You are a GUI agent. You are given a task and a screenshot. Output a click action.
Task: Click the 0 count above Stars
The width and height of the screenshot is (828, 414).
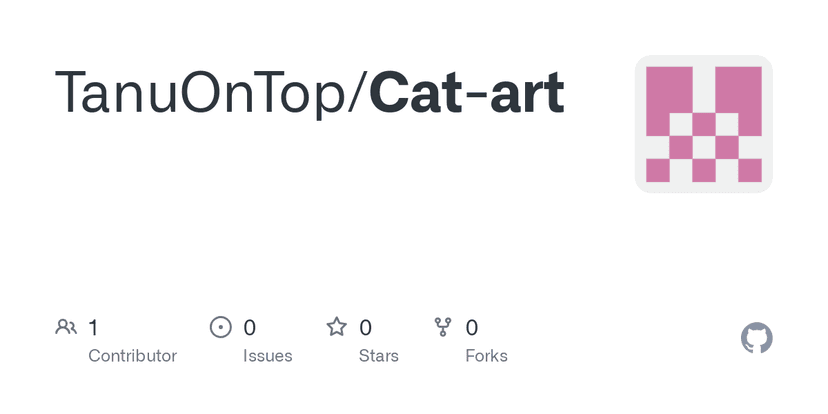[366, 327]
